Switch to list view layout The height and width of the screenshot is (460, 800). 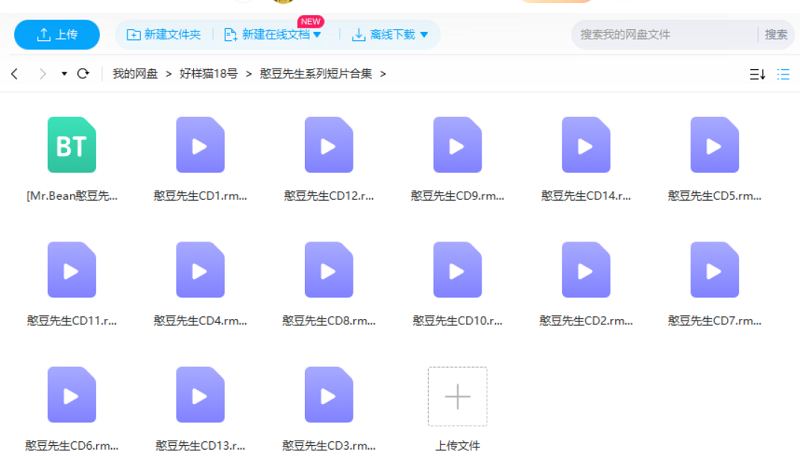coord(784,74)
